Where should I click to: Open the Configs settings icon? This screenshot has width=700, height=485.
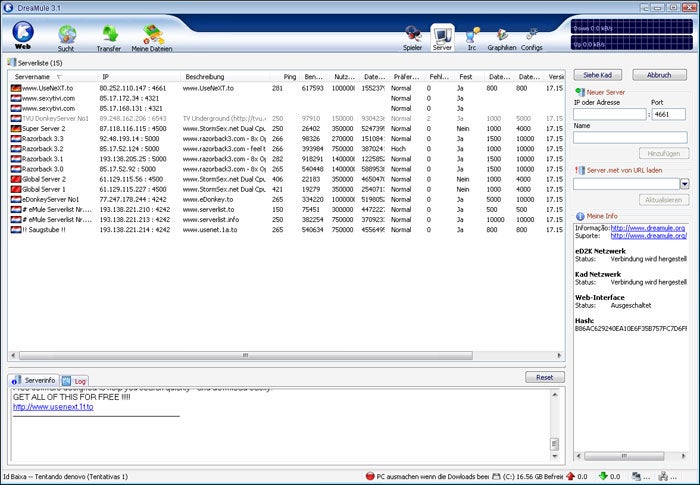[532, 38]
